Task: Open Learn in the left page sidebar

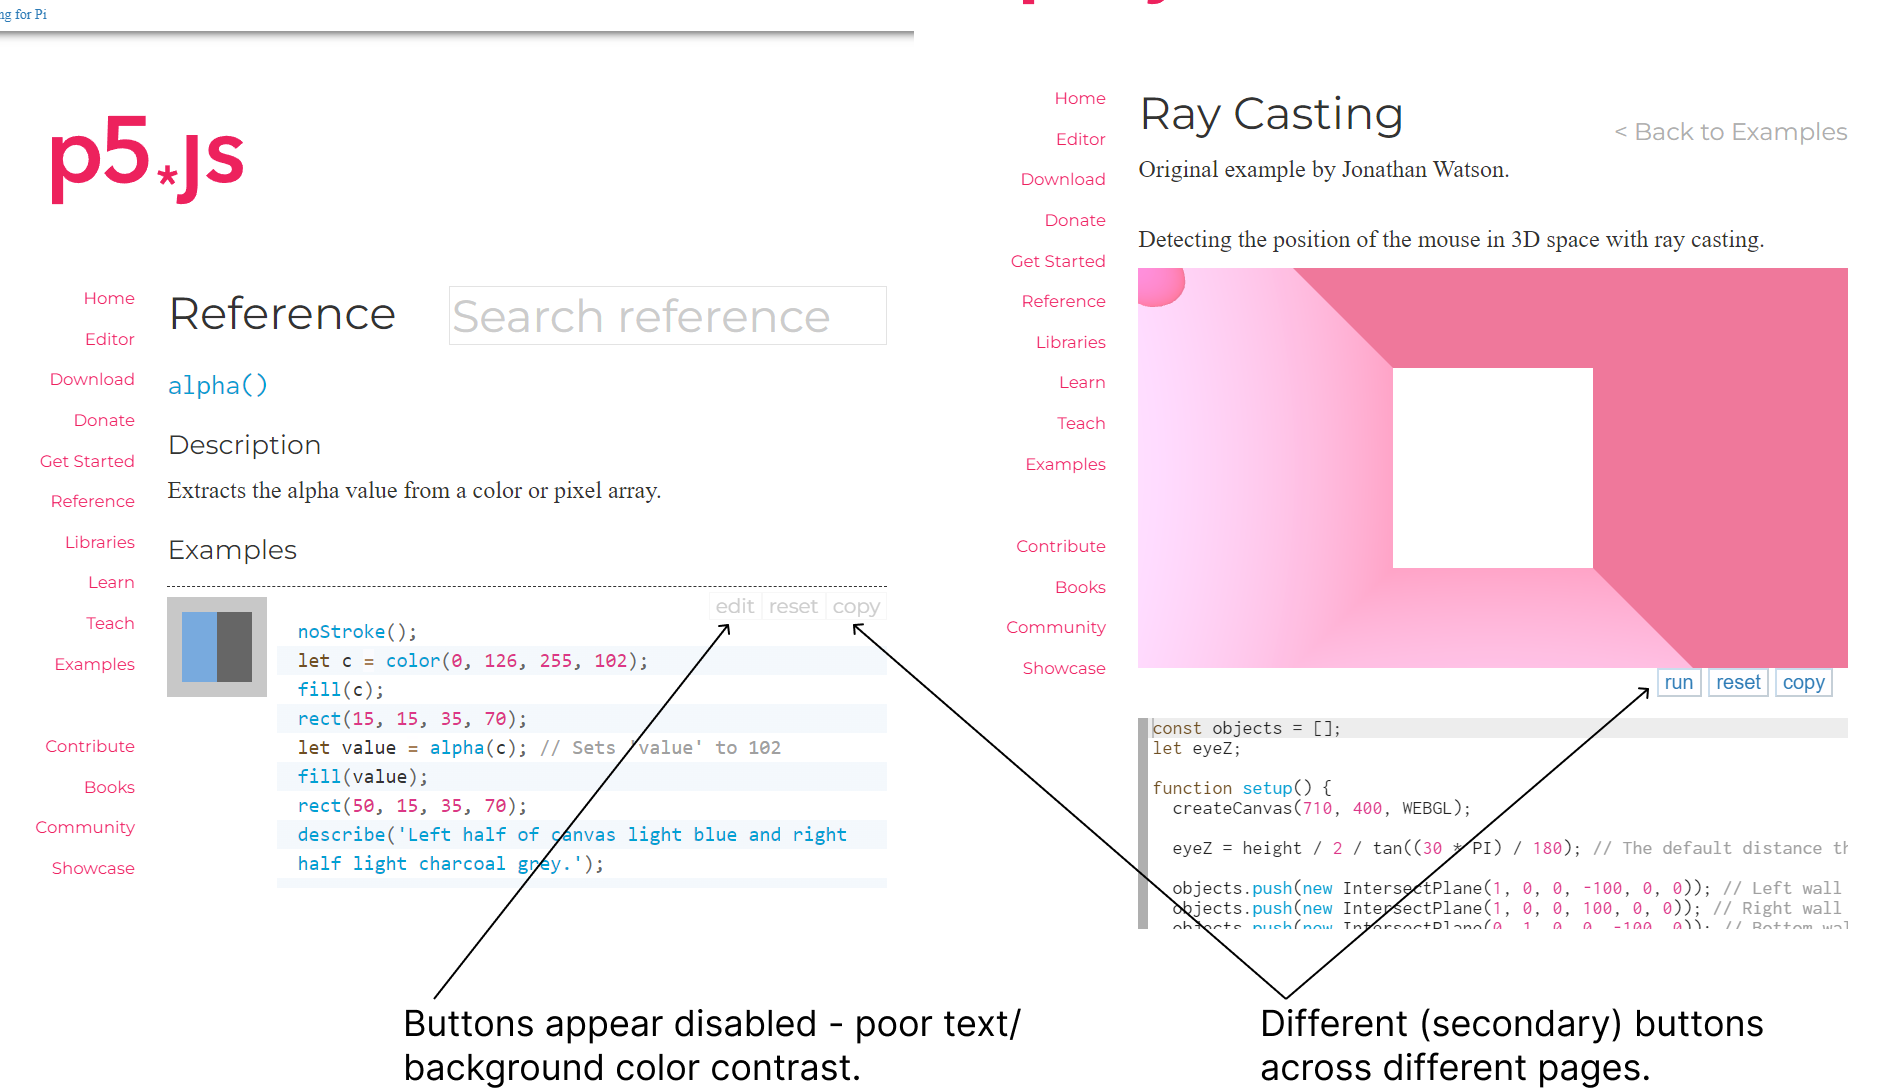Action: 111,582
